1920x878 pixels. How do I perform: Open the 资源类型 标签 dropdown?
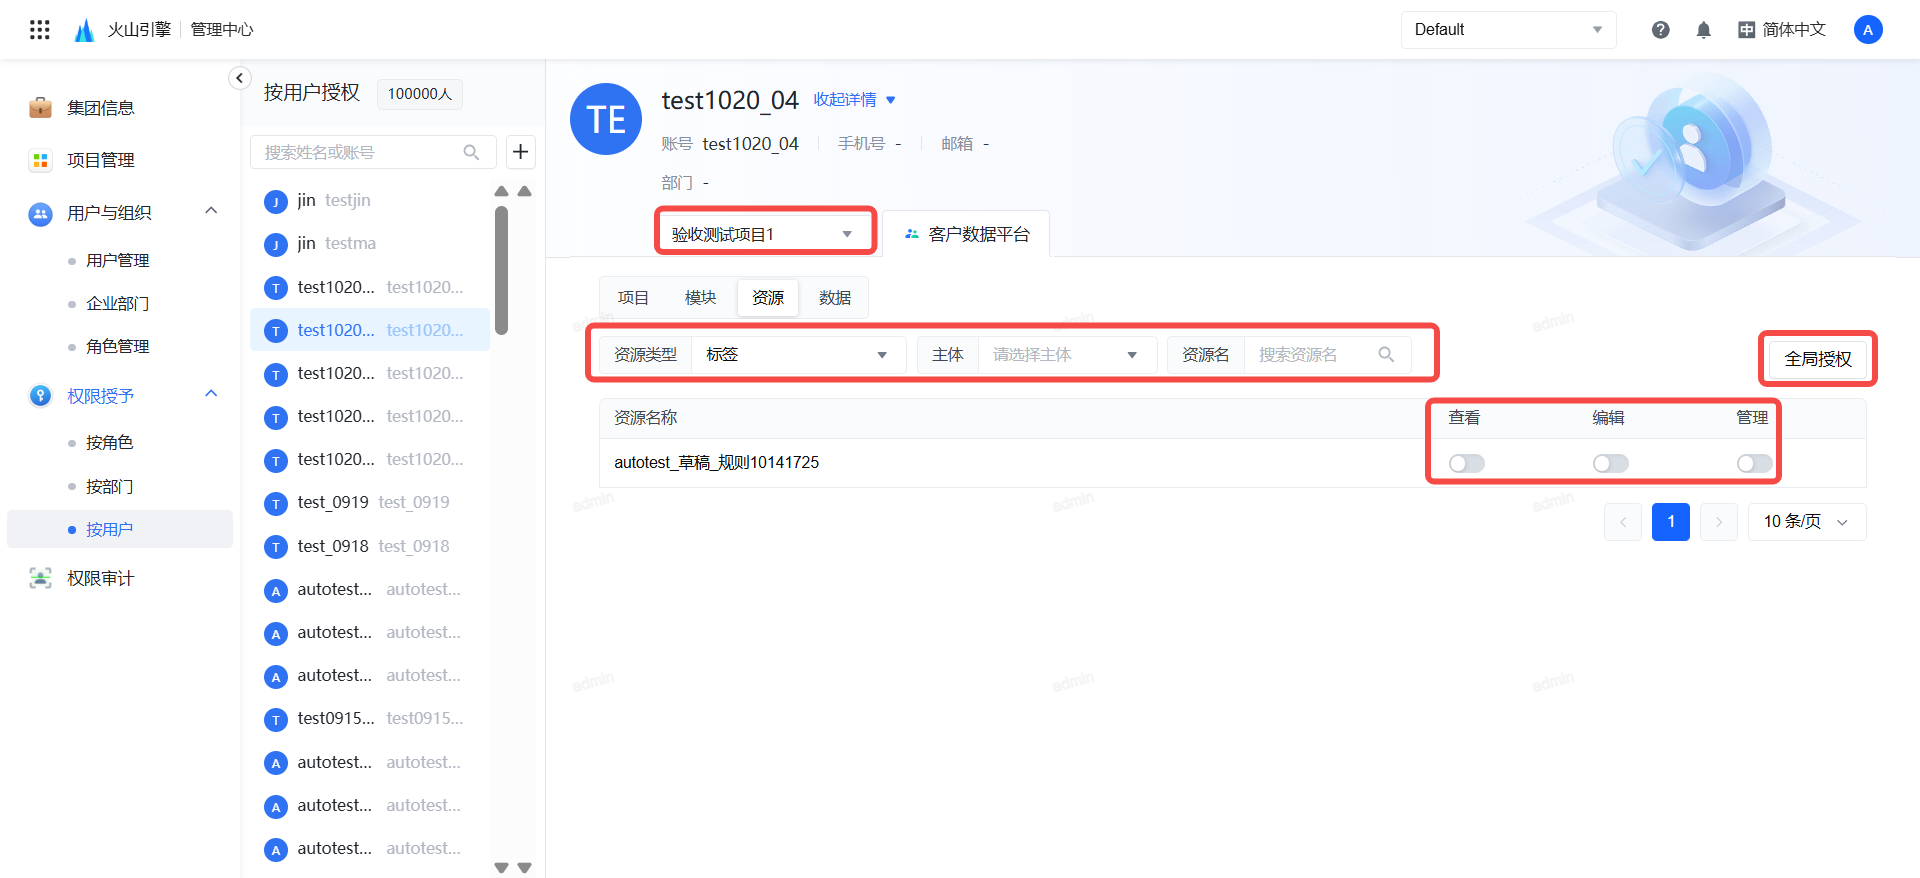[798, 355]
